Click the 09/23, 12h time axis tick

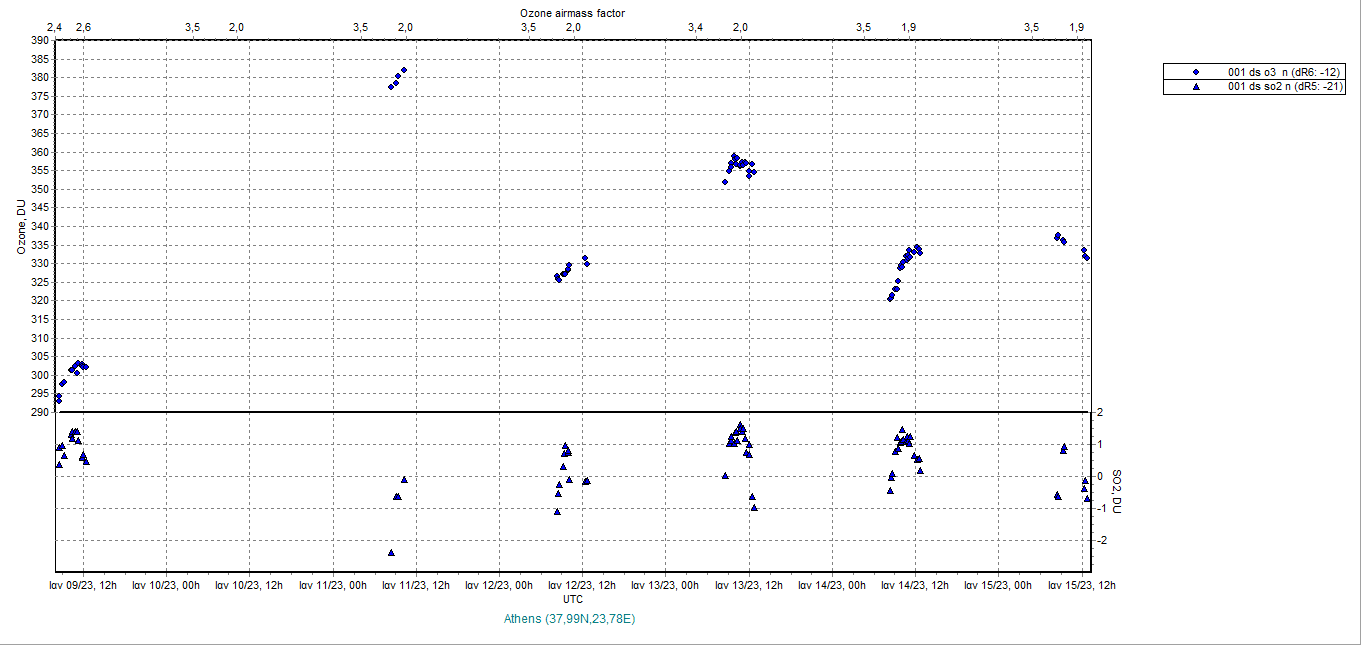tap(84, 586)
